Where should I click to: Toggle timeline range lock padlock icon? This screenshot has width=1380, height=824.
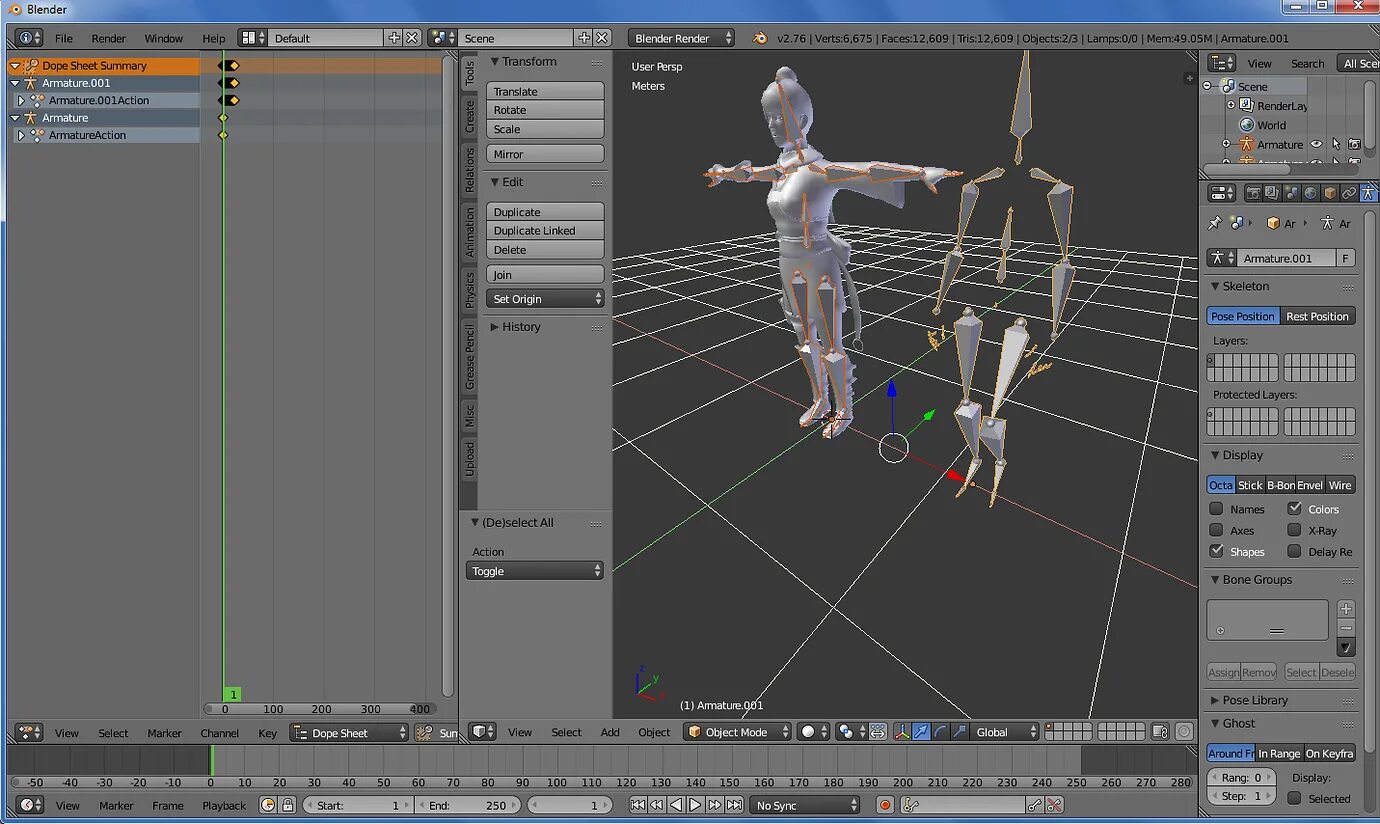288,805
